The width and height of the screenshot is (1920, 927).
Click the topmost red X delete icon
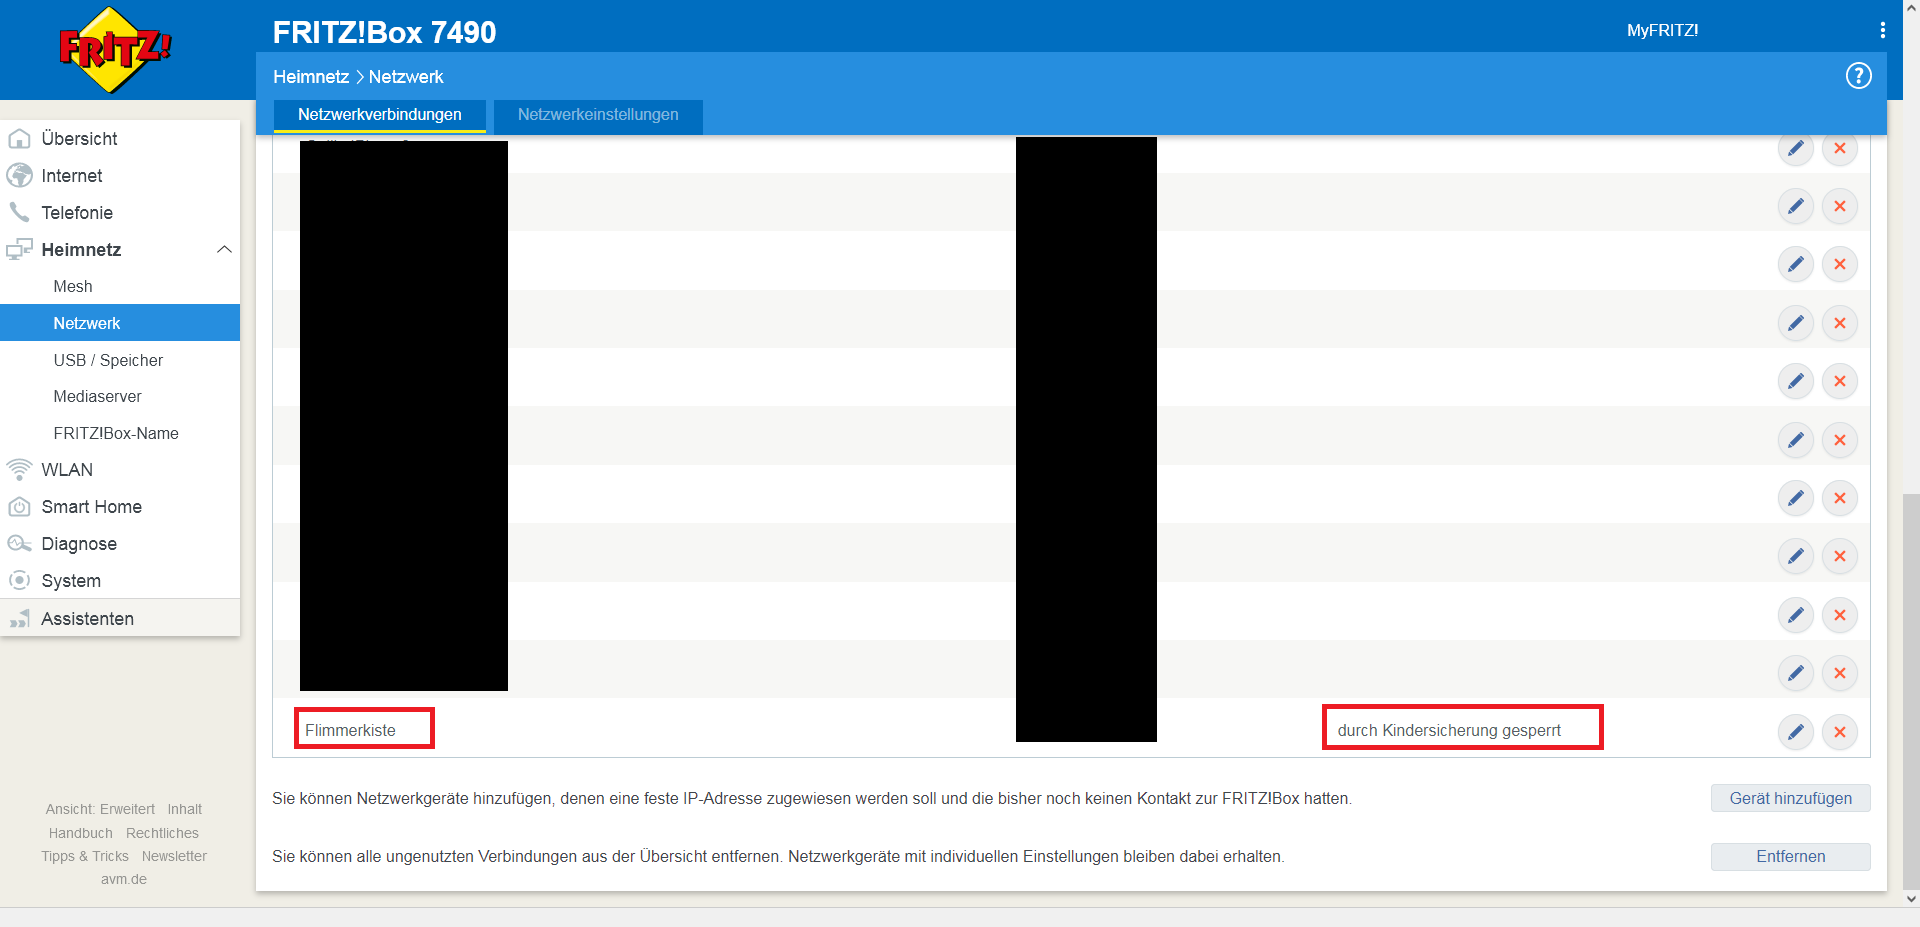click(1840, 148)
